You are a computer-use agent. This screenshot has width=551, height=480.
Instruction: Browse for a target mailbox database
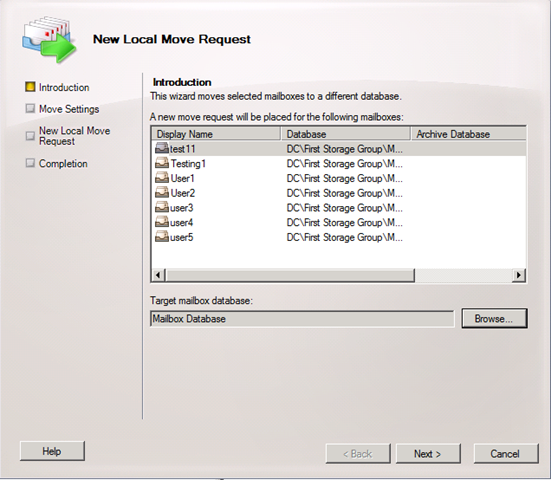494,319
